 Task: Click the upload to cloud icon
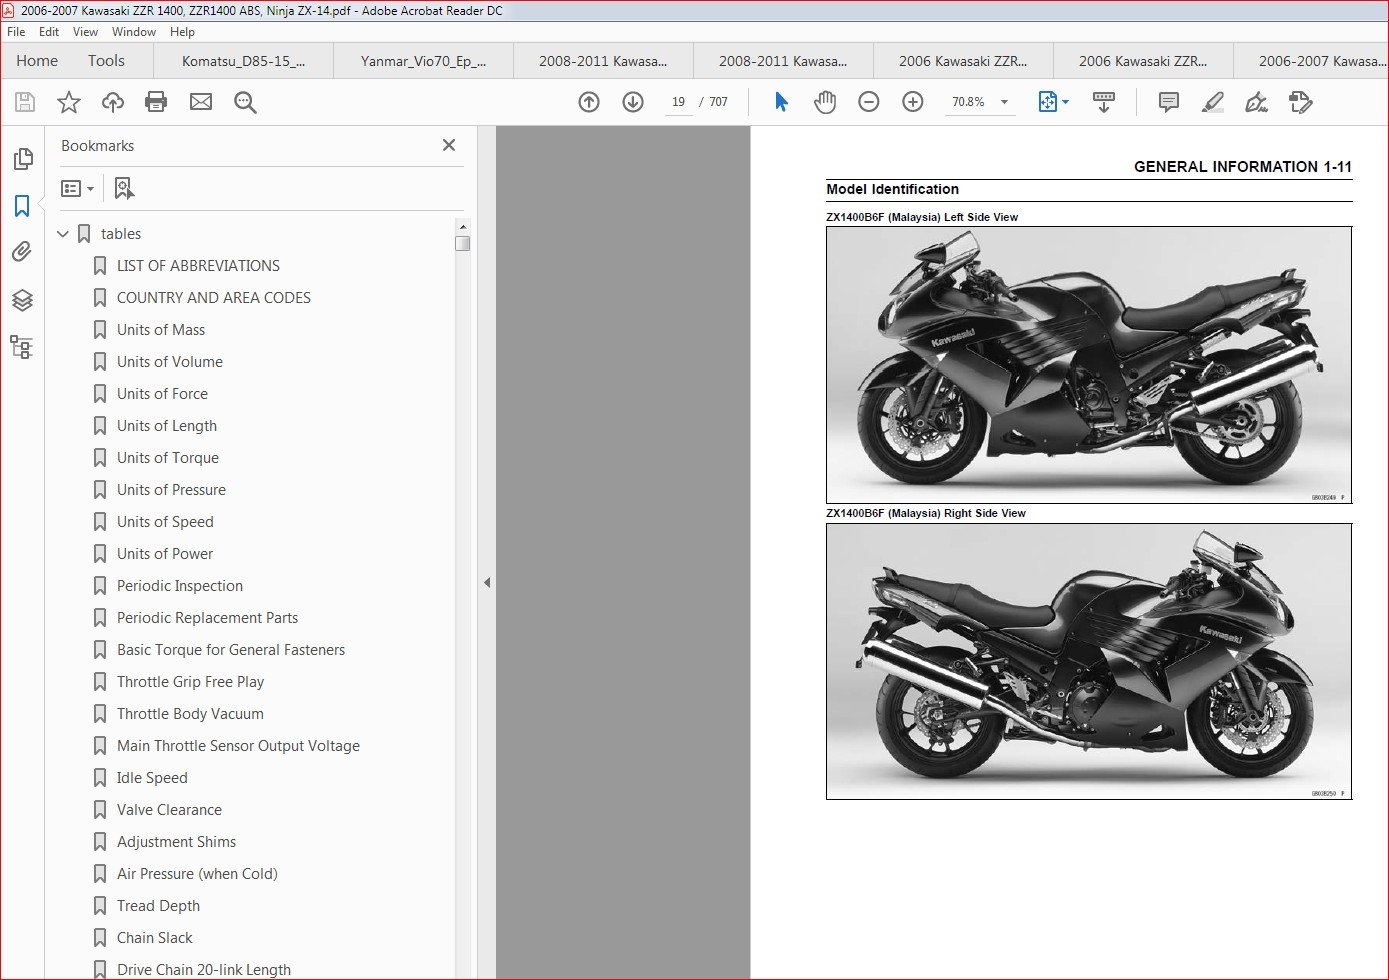[x=113, y=102]
